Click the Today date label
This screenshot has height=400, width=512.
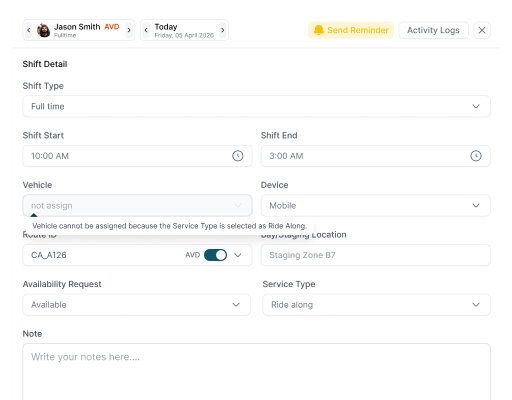166,27
